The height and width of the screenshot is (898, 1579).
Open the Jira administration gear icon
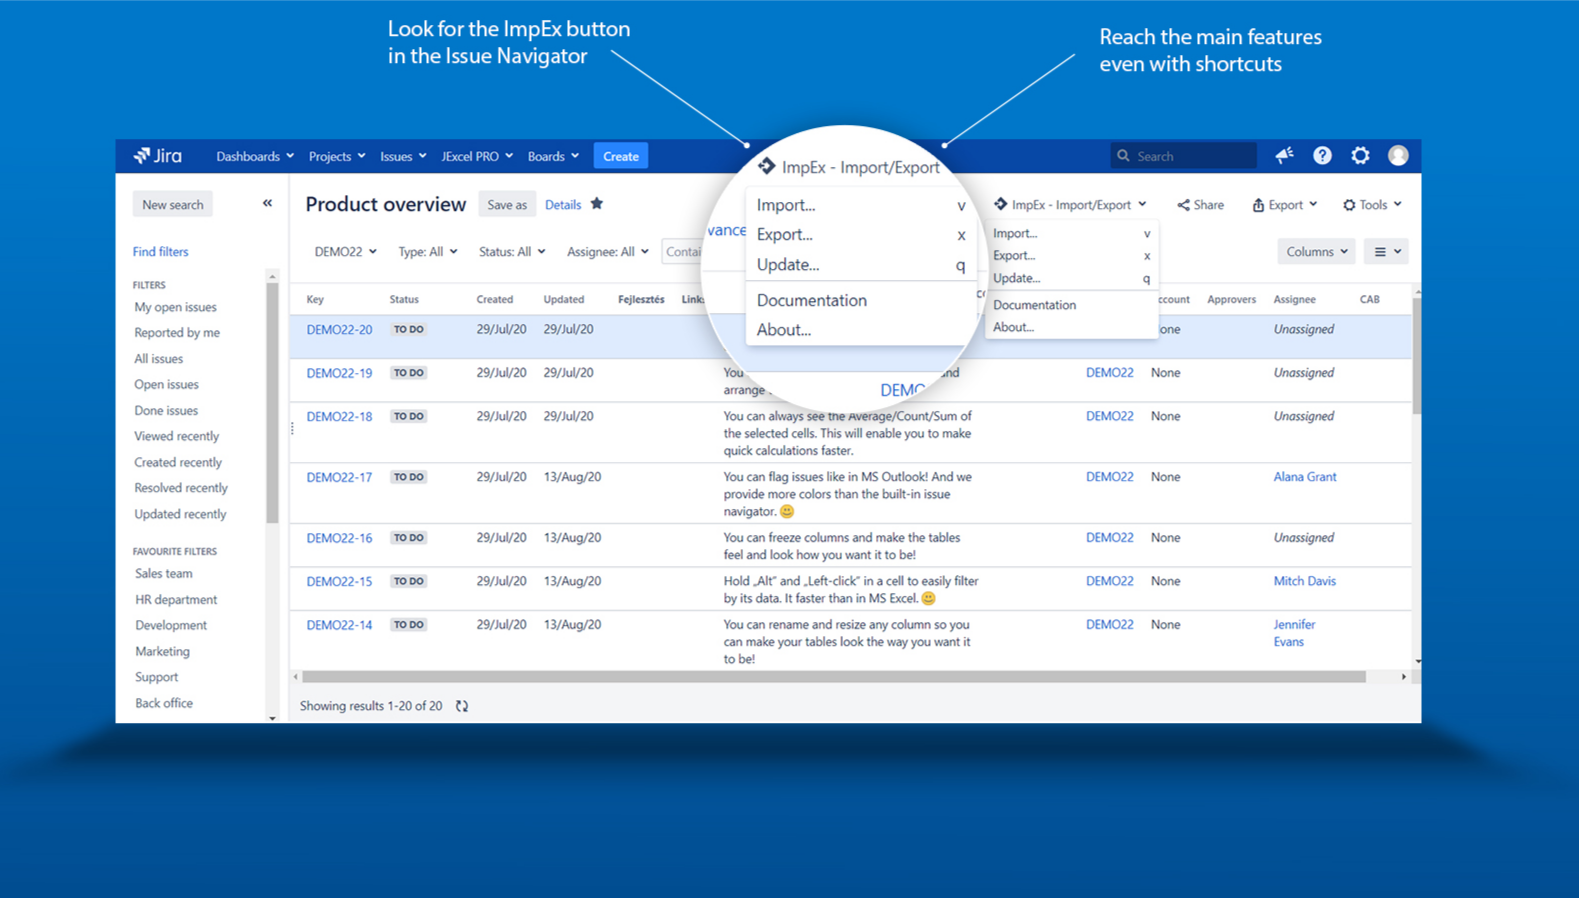pyautogui.click(x=1360, y=155)
